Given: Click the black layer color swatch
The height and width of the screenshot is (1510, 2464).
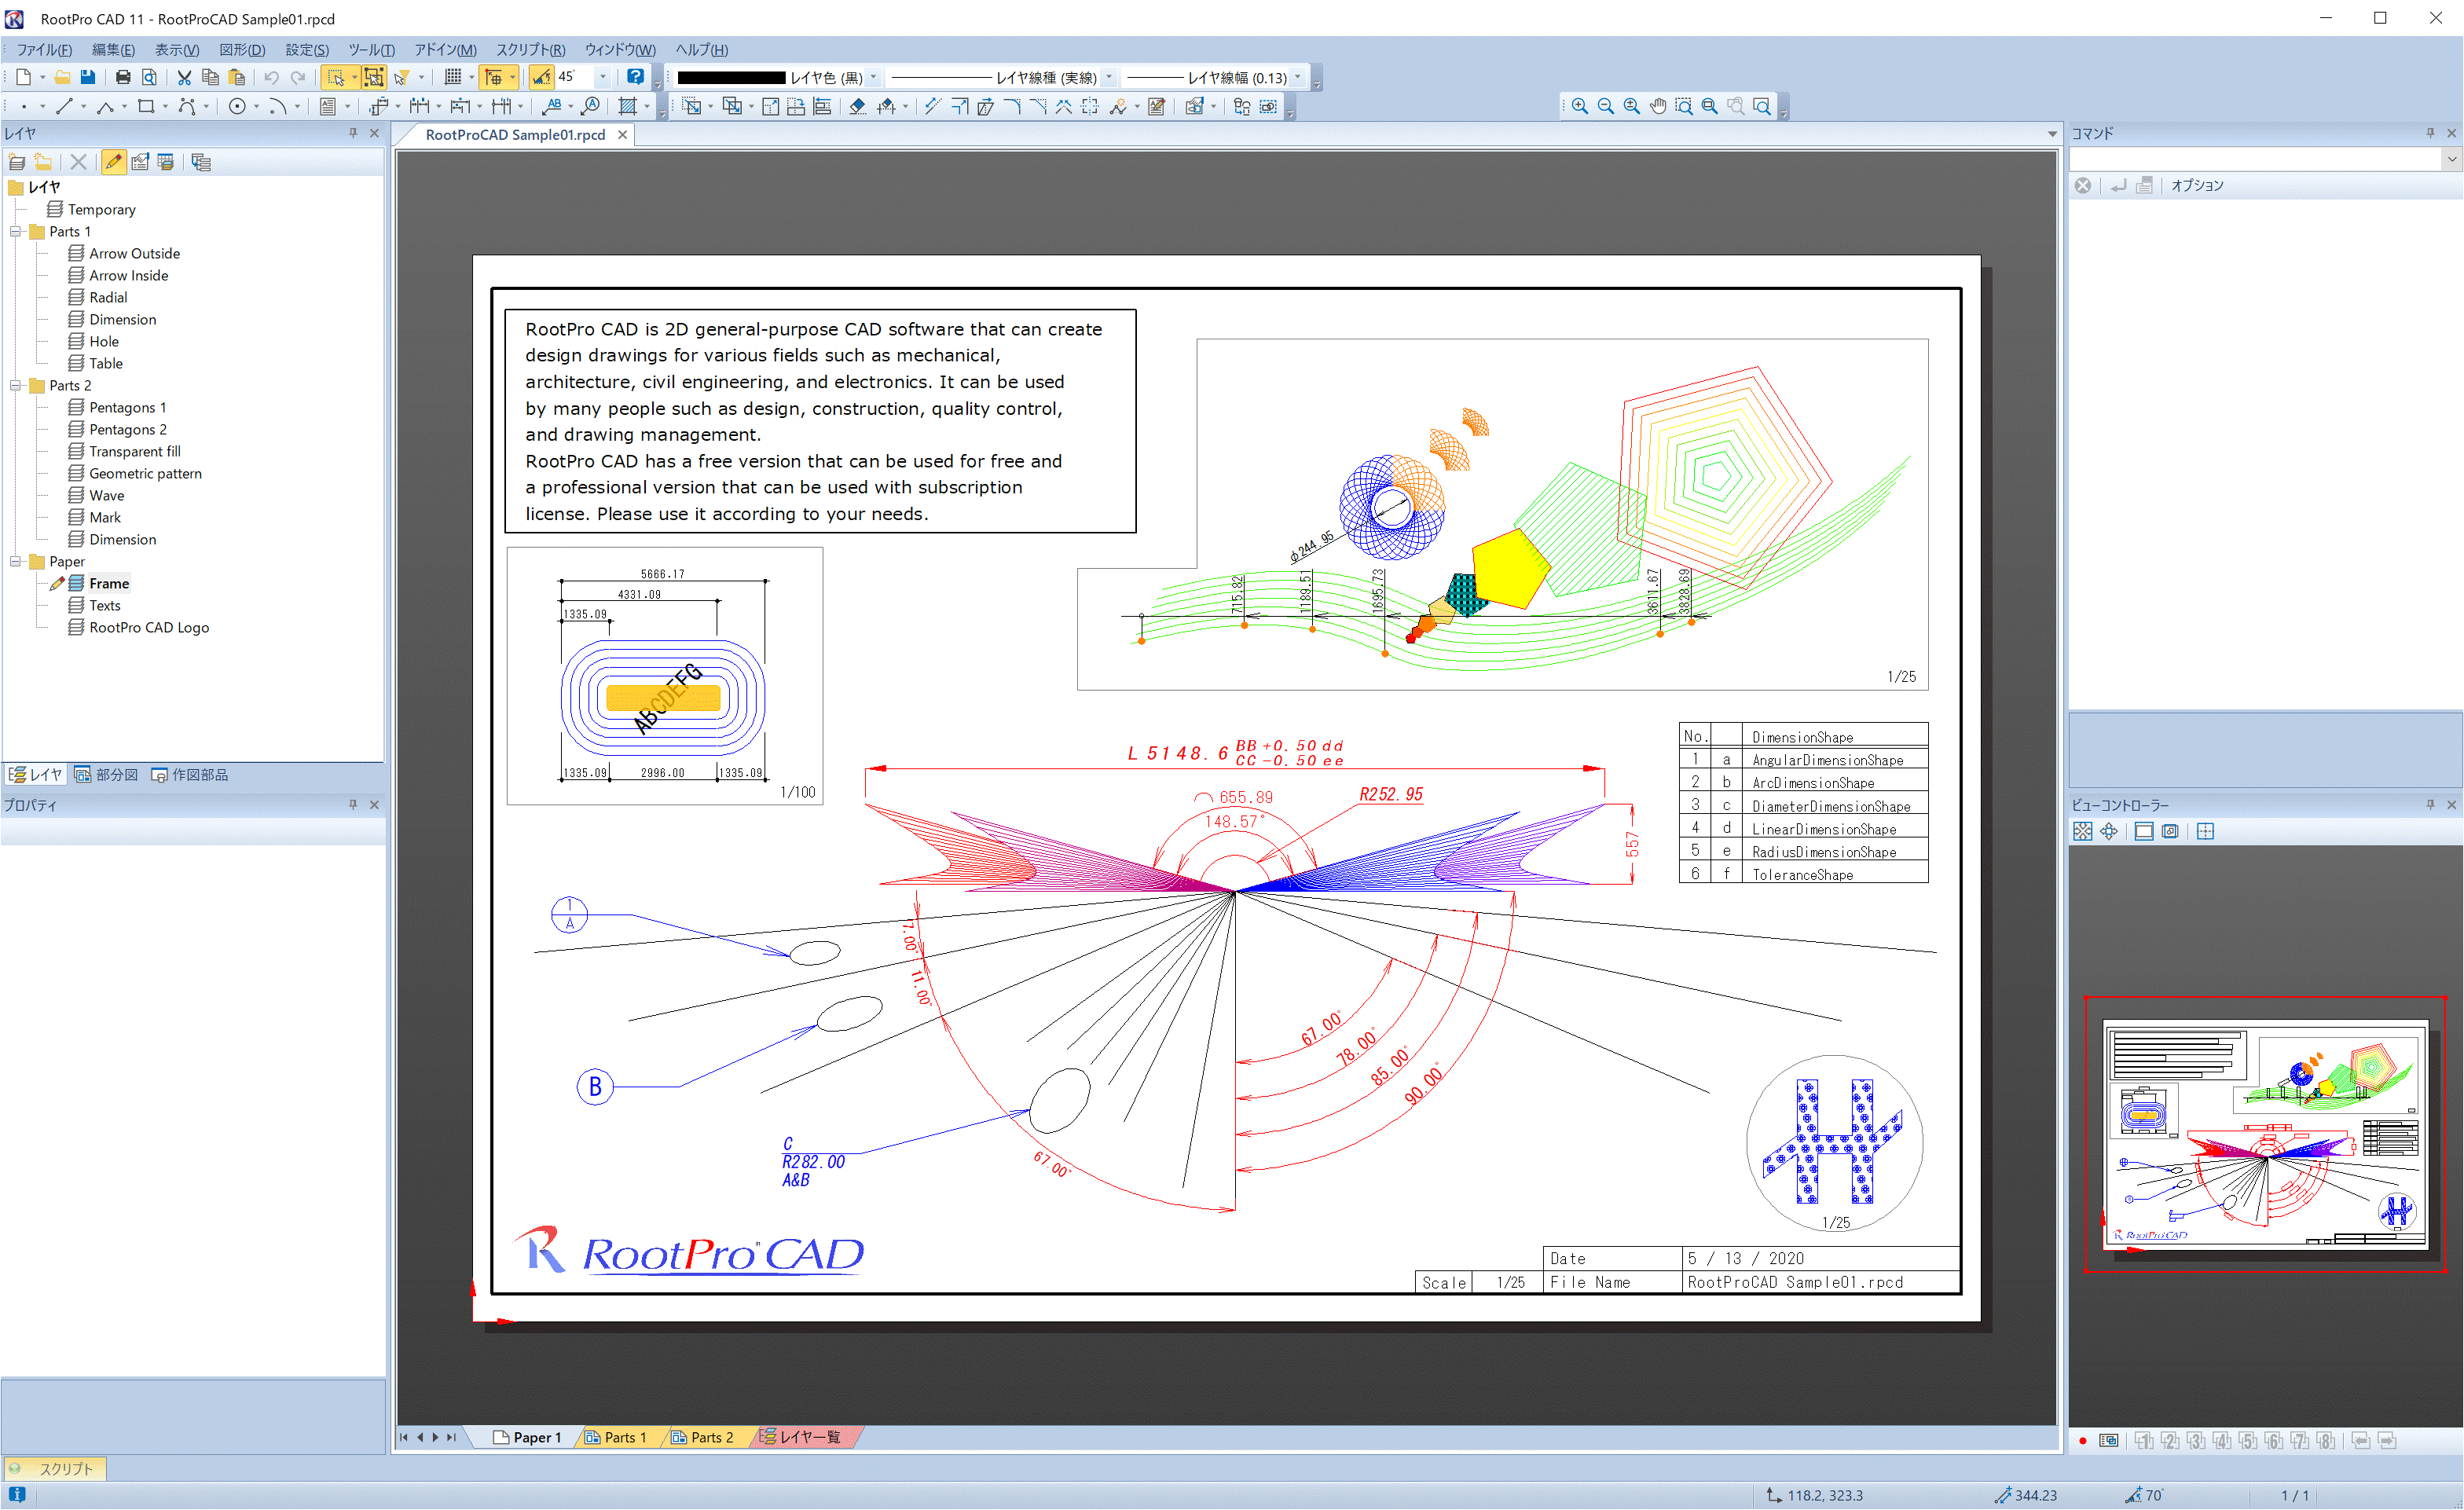Looking at the screenshot, I should point(731,78).
